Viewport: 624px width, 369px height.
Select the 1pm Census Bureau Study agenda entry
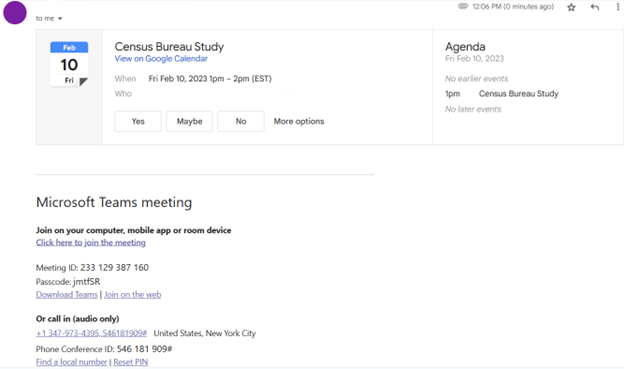tap(502, 94)
